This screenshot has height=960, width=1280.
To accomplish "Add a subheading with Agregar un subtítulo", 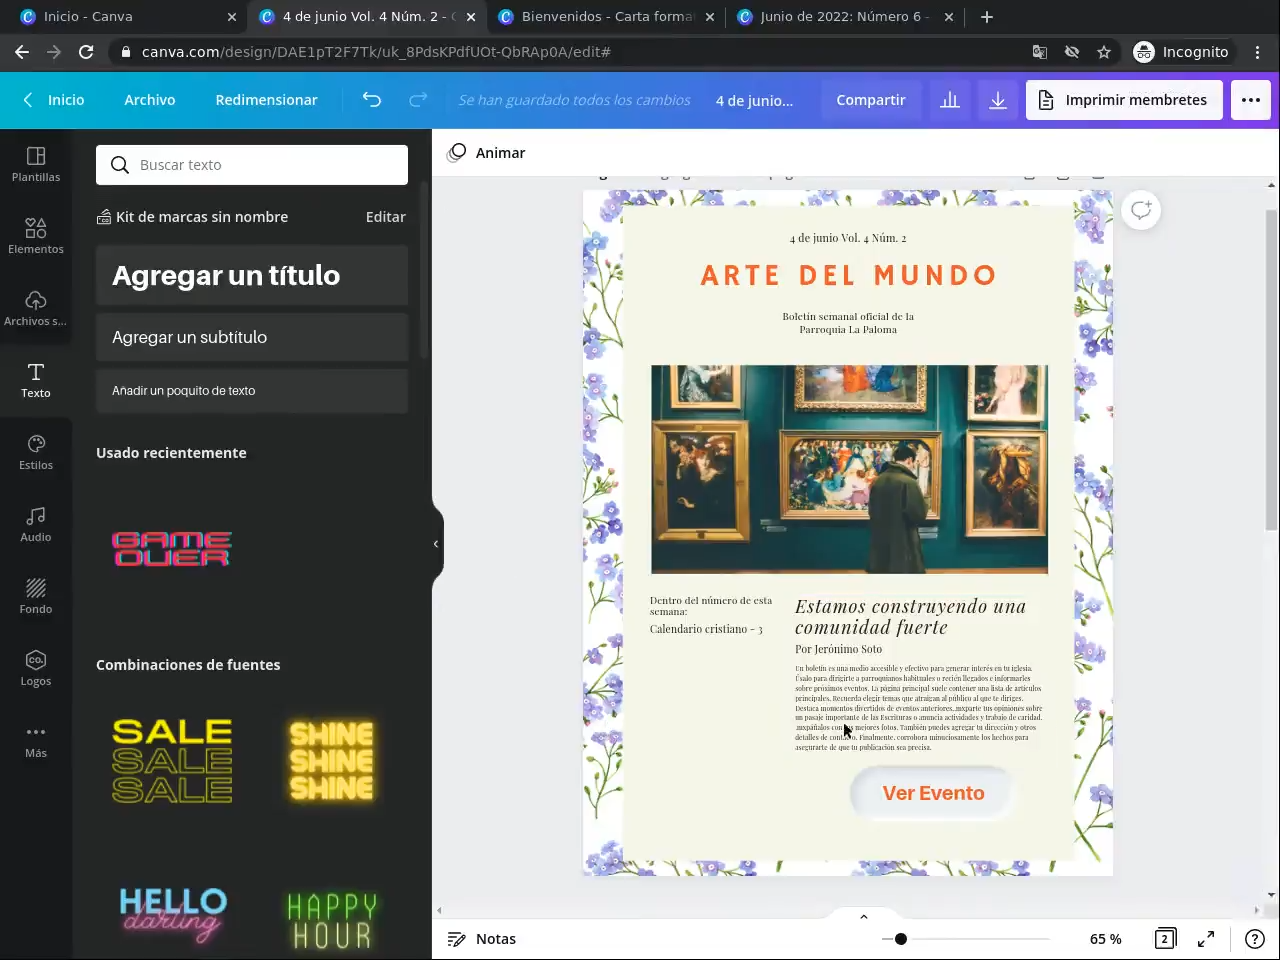I will 252,337.
